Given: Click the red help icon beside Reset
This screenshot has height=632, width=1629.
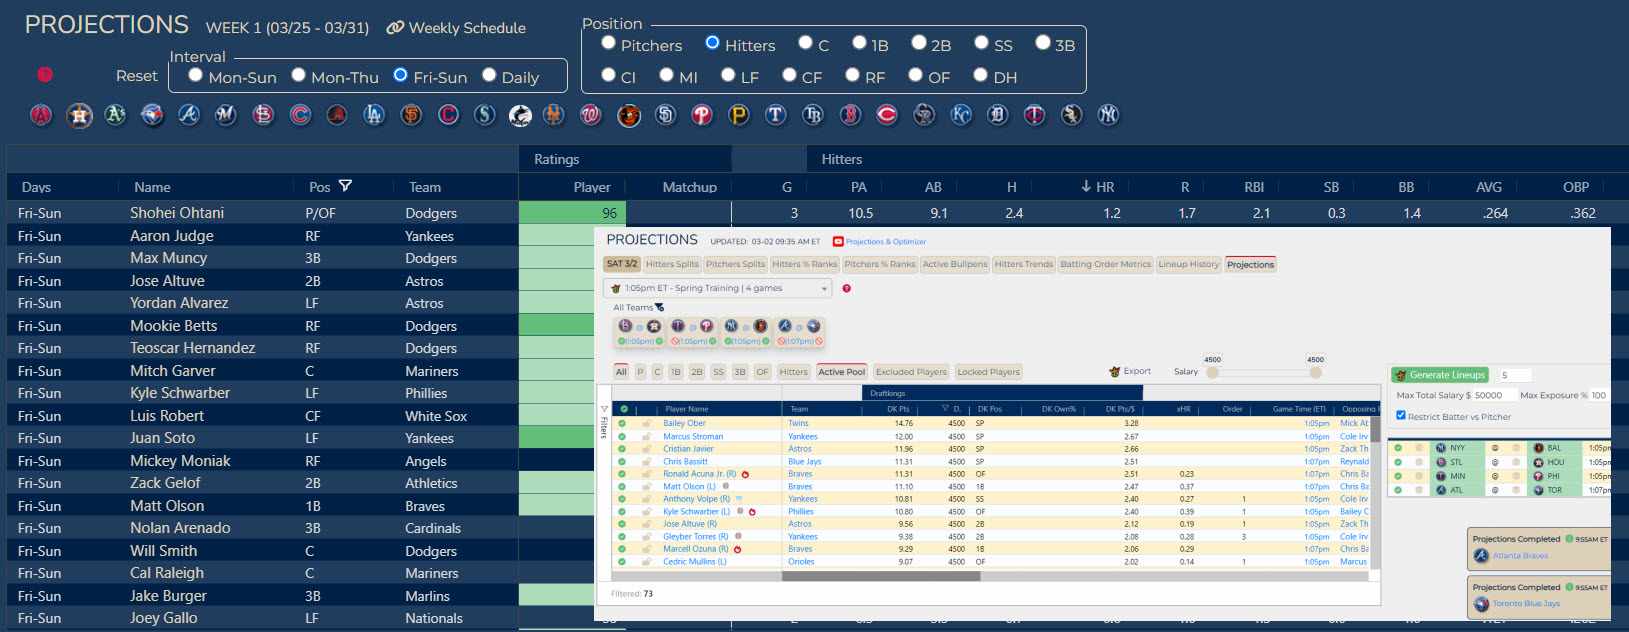Looking at the screenshot, I should (x=45, y=75).
